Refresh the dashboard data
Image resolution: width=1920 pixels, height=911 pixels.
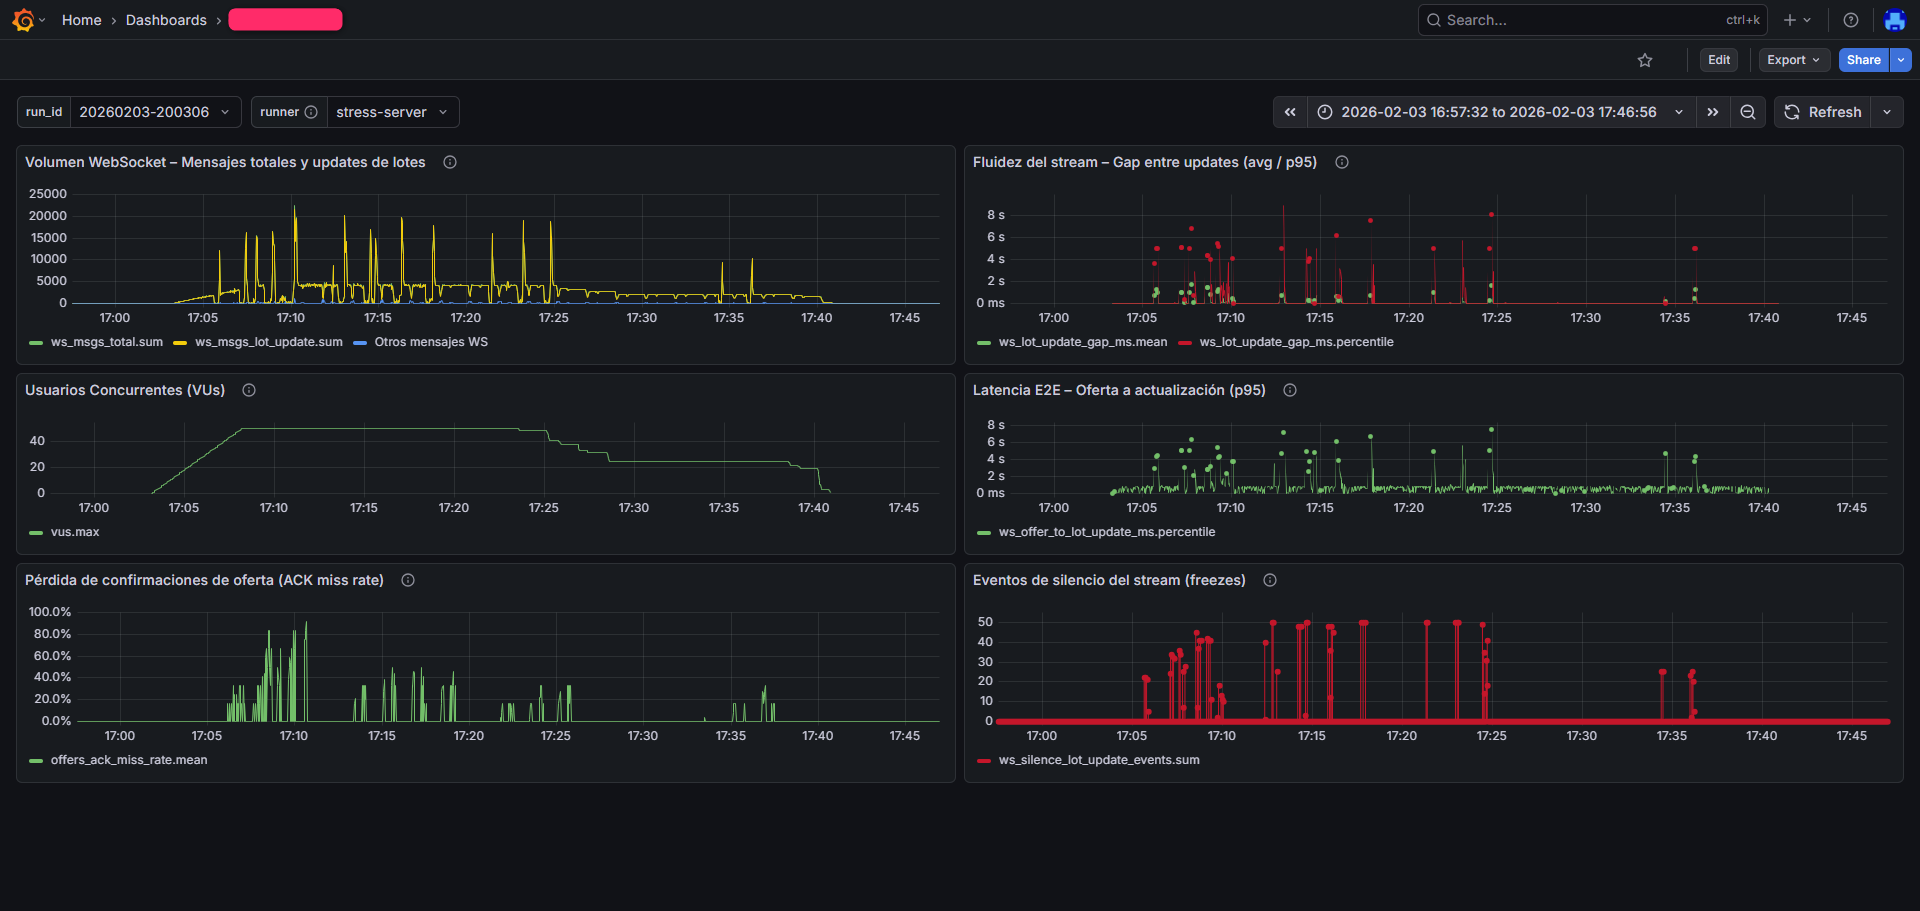[1823, 112]
